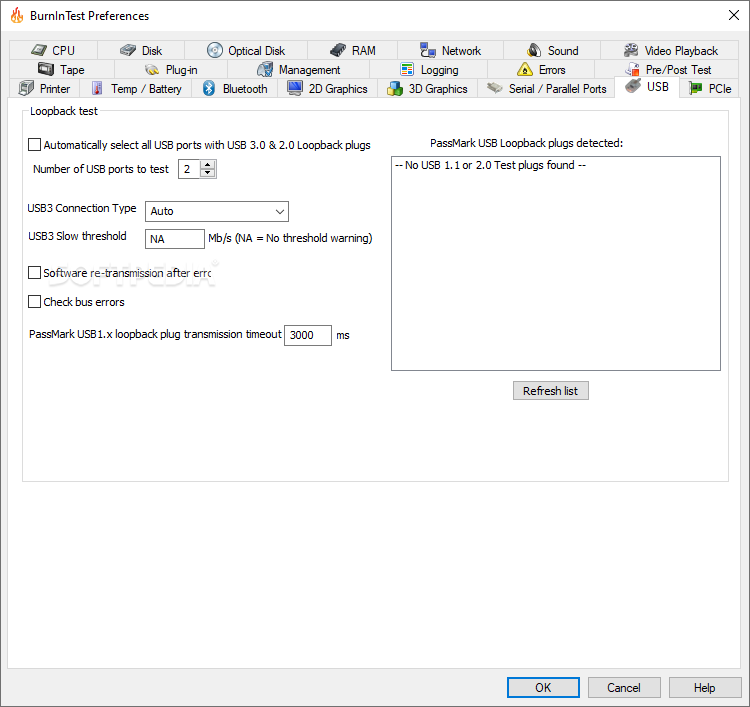This screenshot has height=707, width=750.
Task: Enable automatic selection of all USB ports
Action: [34, 144]
